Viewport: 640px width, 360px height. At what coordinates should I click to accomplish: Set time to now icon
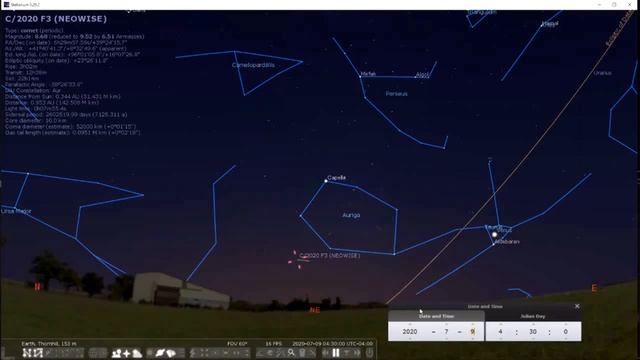(346, 353)
